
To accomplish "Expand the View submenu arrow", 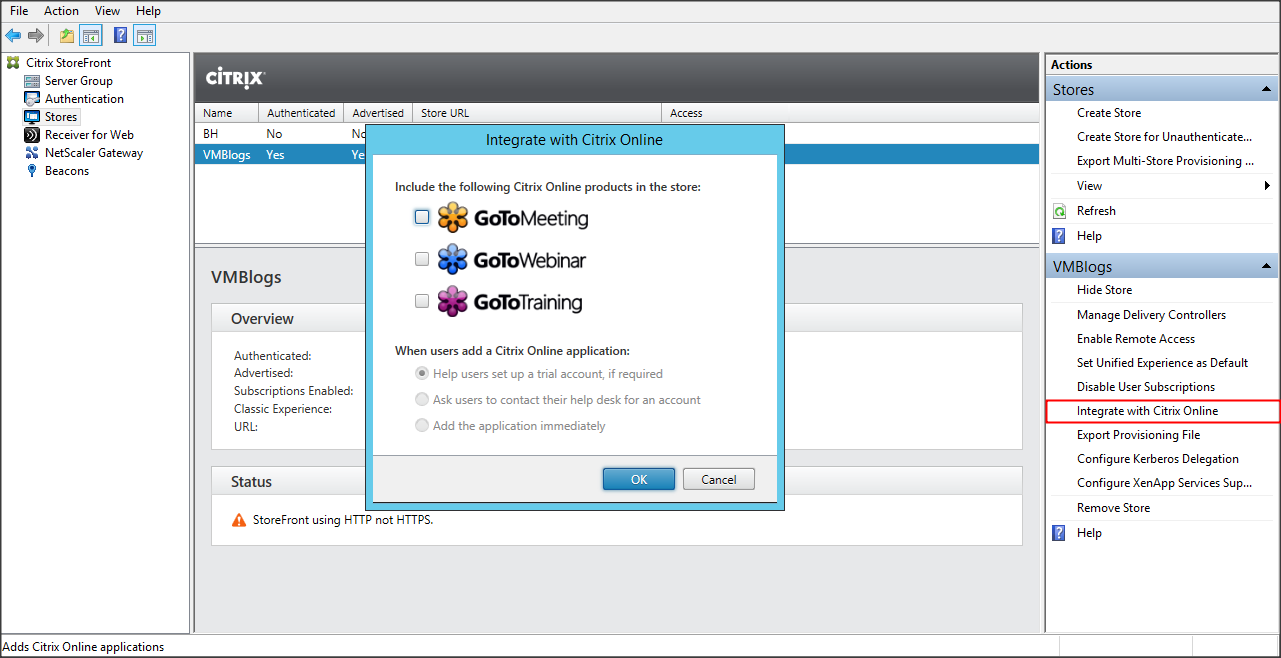I will pyautogui.click(x=1268, y=186).
